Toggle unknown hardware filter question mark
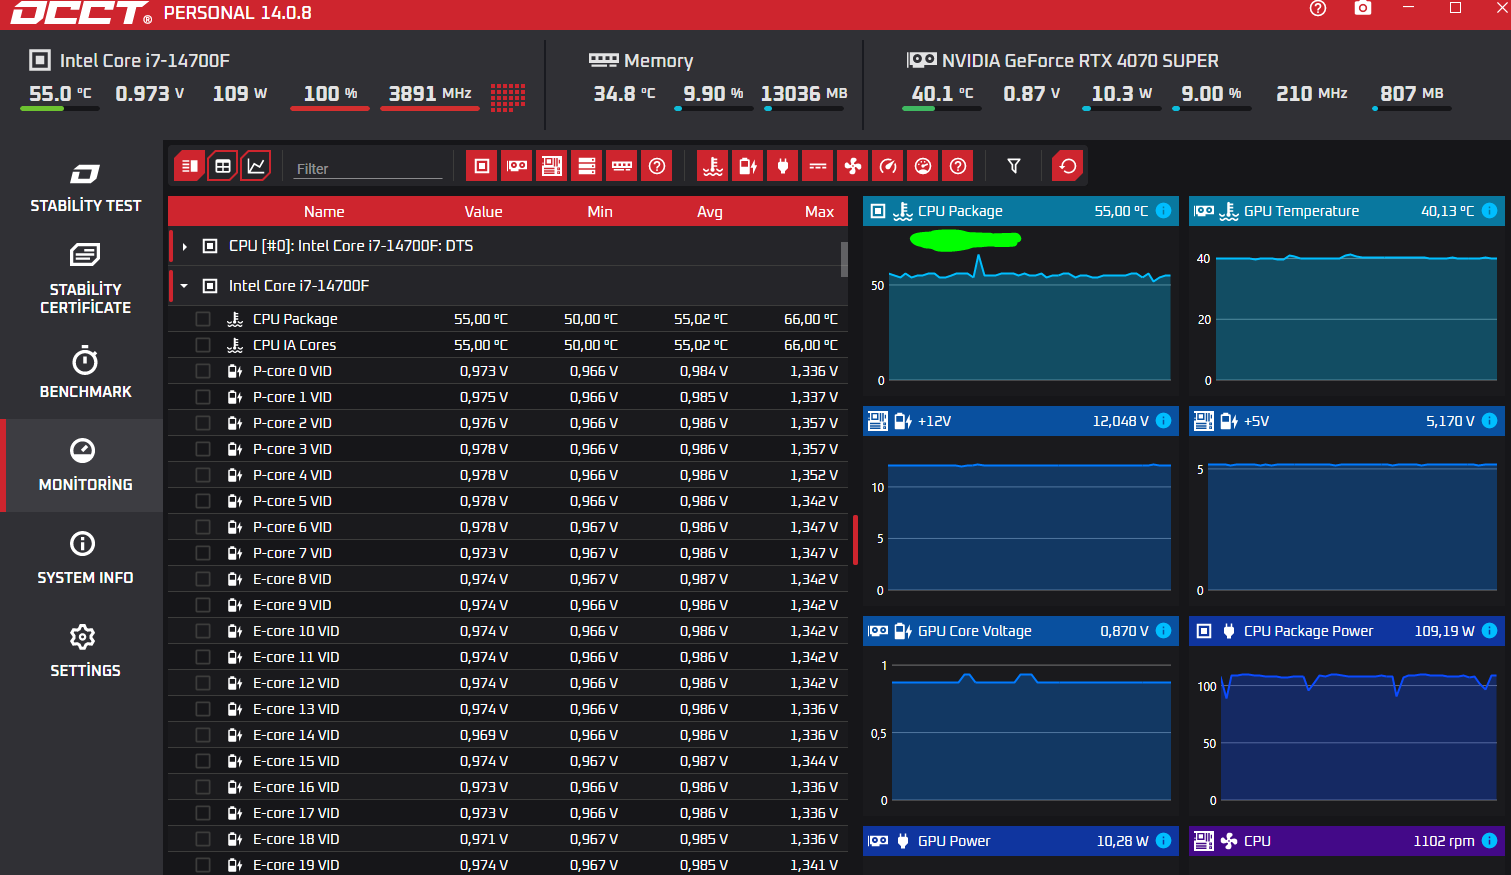This screenshot has height=875, width=1511. 657,166
